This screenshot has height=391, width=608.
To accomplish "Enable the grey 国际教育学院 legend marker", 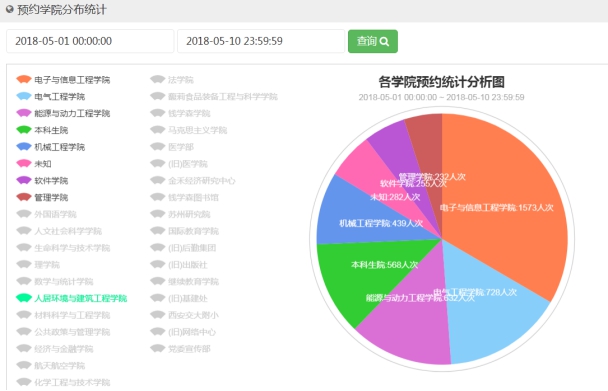I will (x=157, y=231).
